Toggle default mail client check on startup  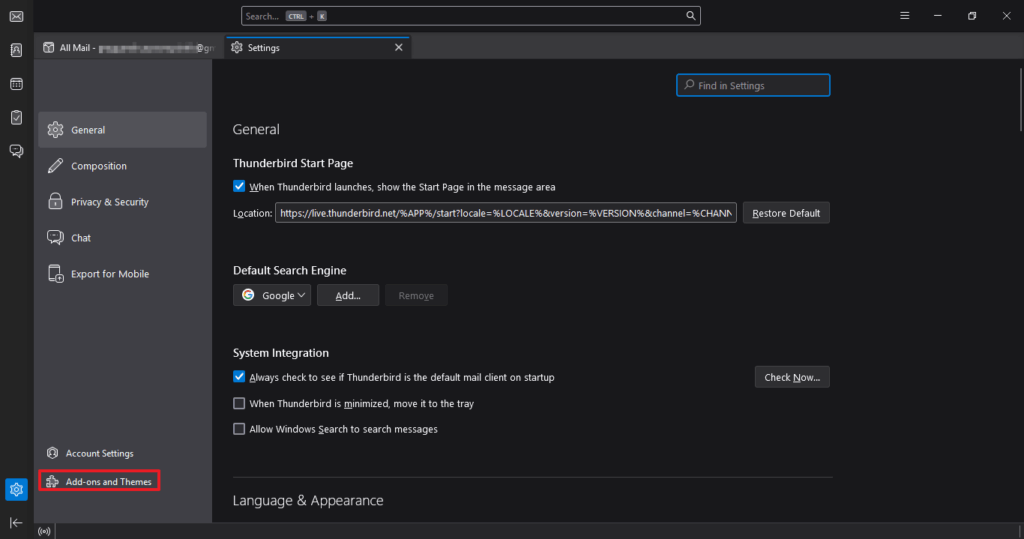pos(239,377)
